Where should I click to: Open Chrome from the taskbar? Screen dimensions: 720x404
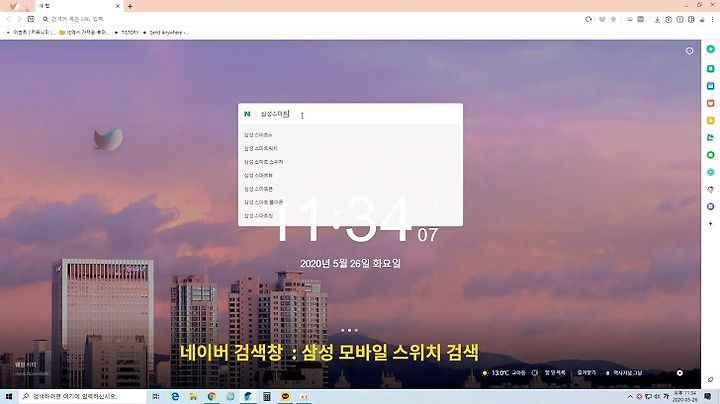click(x=212, y=396)
